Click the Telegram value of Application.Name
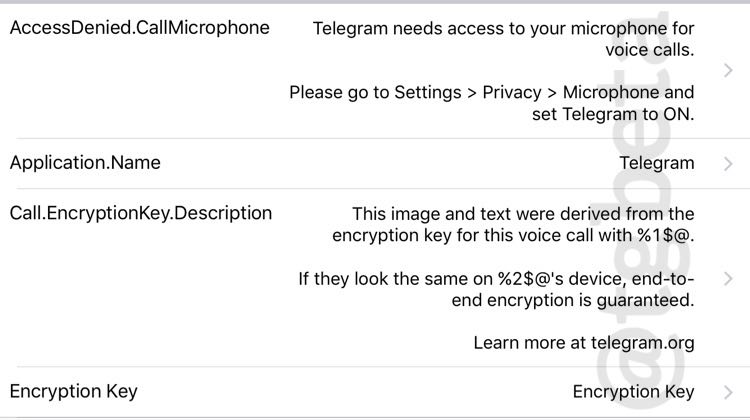This screenshot has height=420, width=750. (x=656, y=163)
